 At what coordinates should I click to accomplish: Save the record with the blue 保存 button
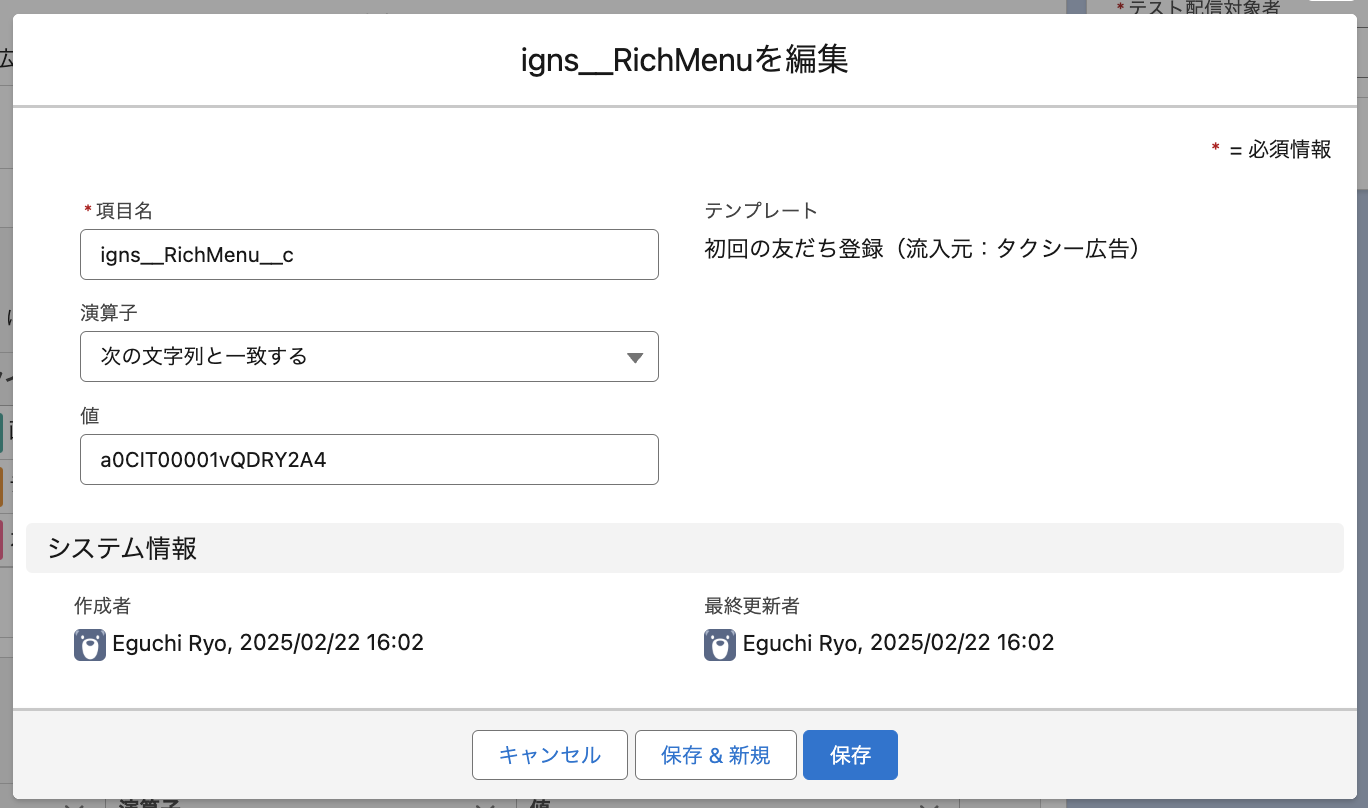point(850,755)
